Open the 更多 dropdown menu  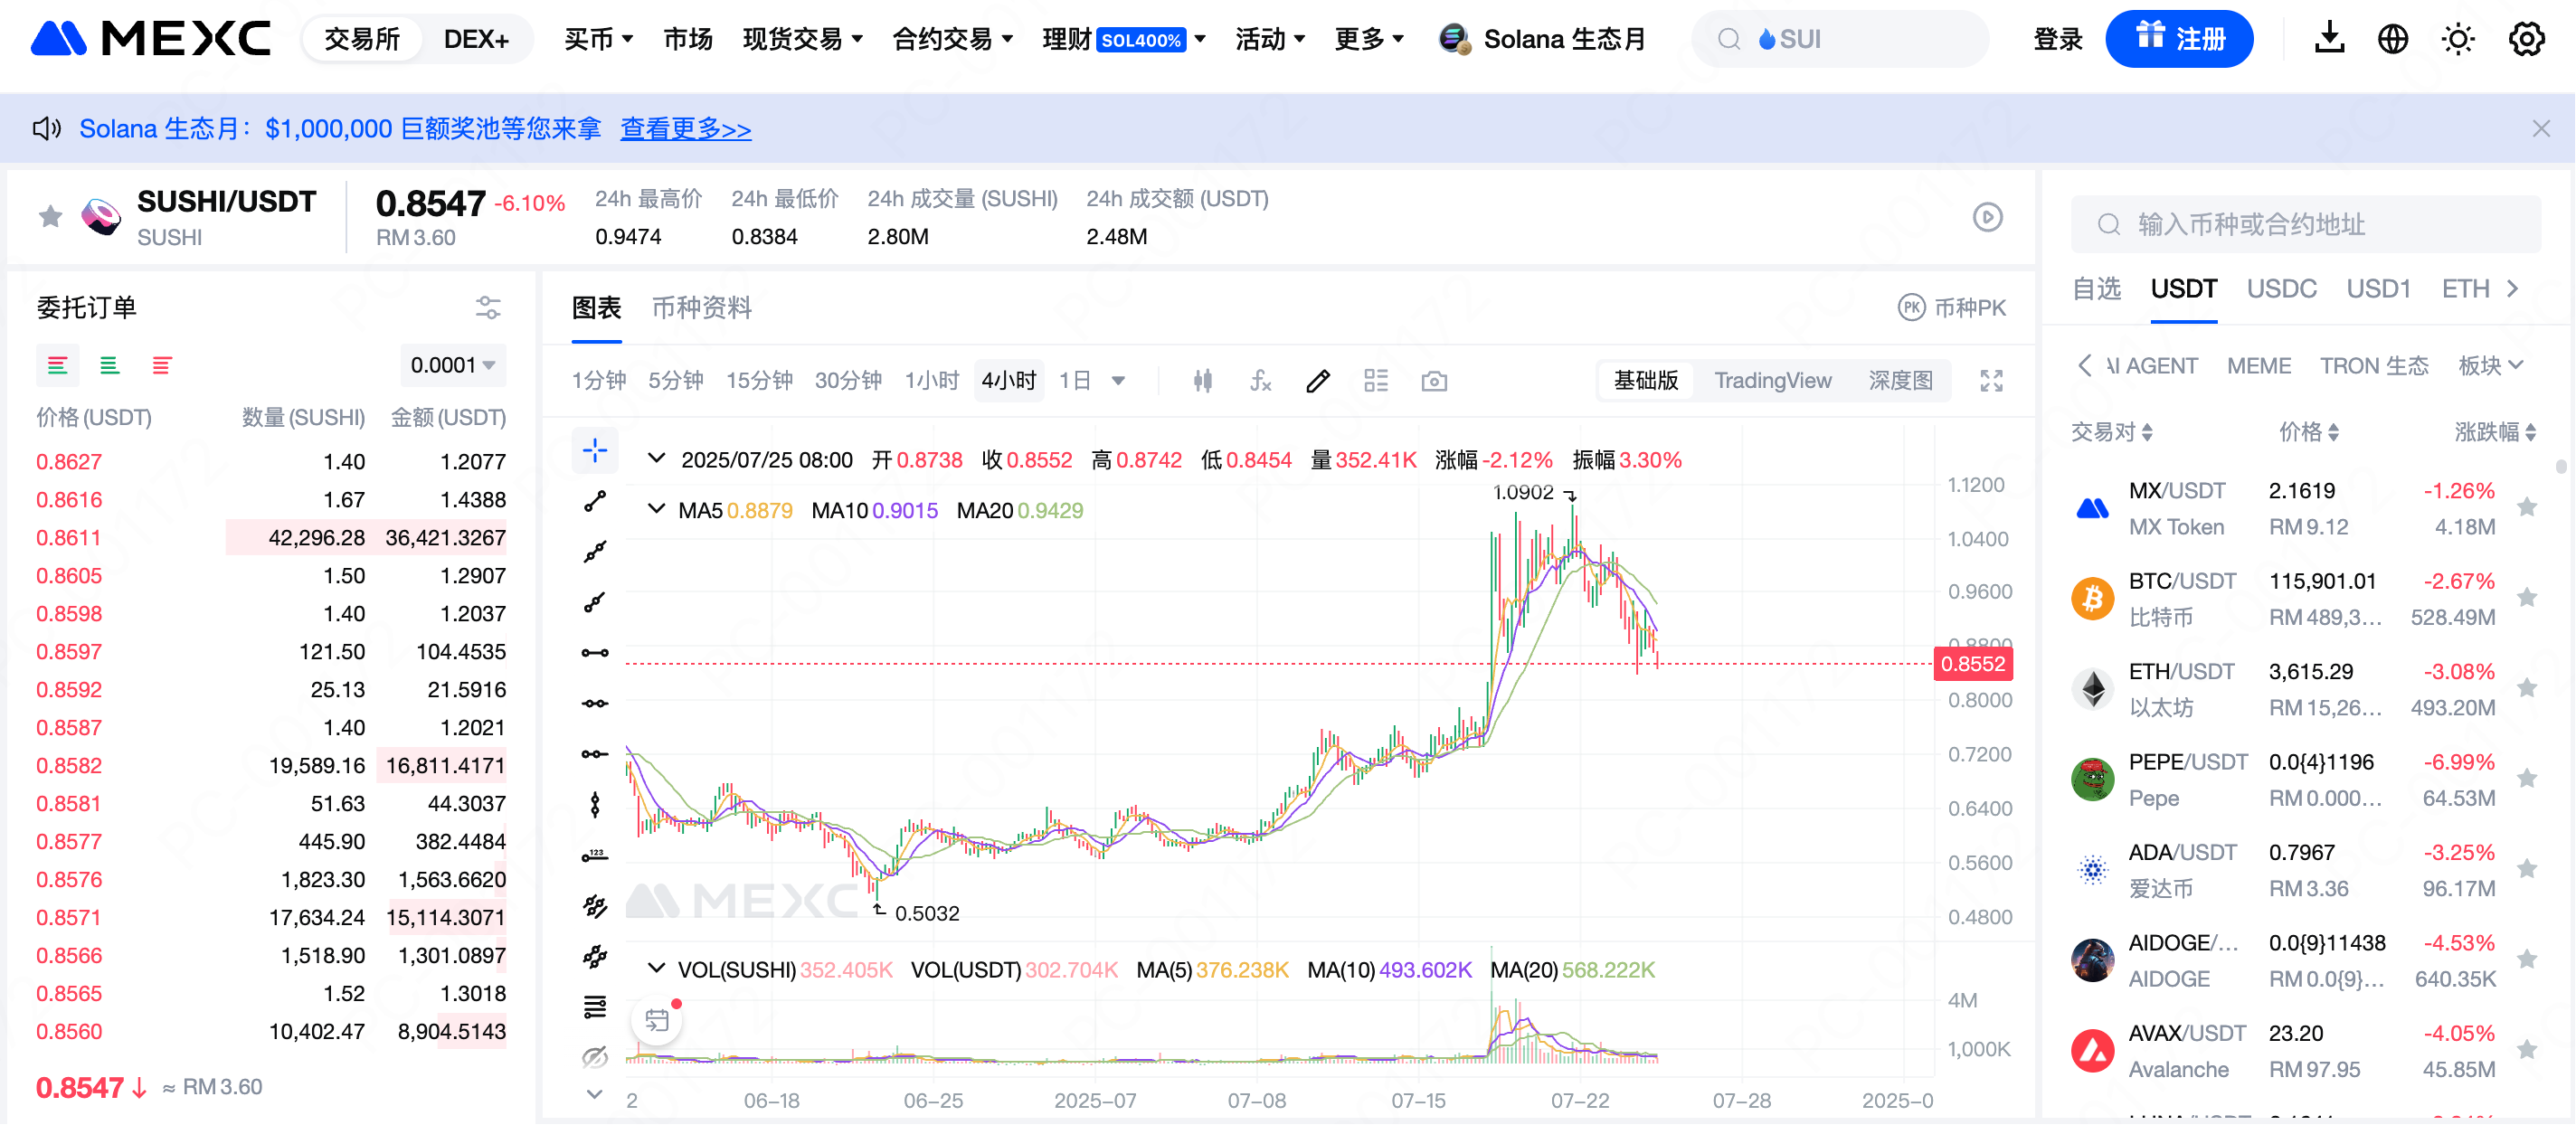click(x=1369, y=39)
